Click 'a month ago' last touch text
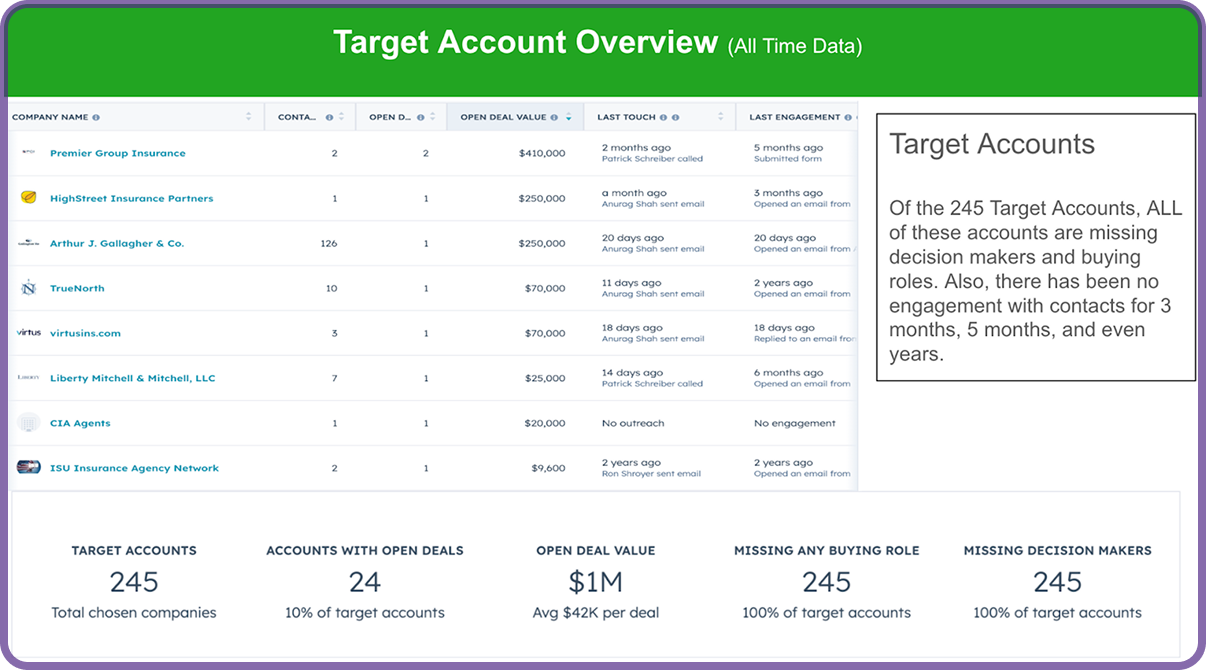Image resolution: width=1206 pixels, height=670 pixels. coord(634,193)
